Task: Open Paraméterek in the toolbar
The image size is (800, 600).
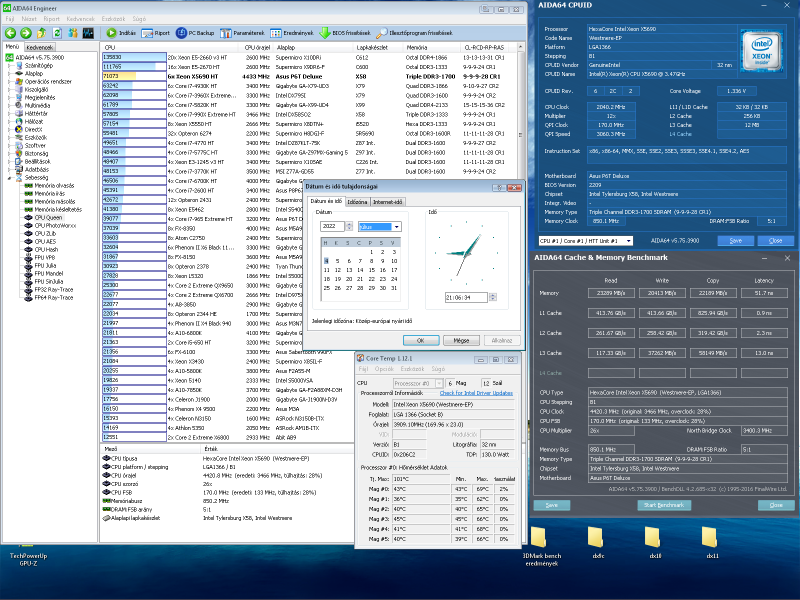Action: tap(242, 33)
